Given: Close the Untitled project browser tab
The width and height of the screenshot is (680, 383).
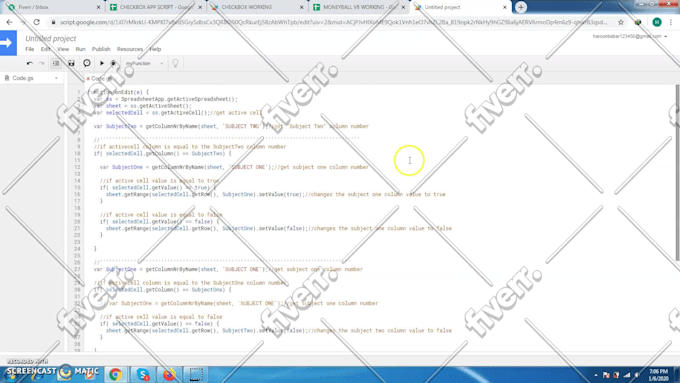Looking at the screenshot, I should pos(504,7).
